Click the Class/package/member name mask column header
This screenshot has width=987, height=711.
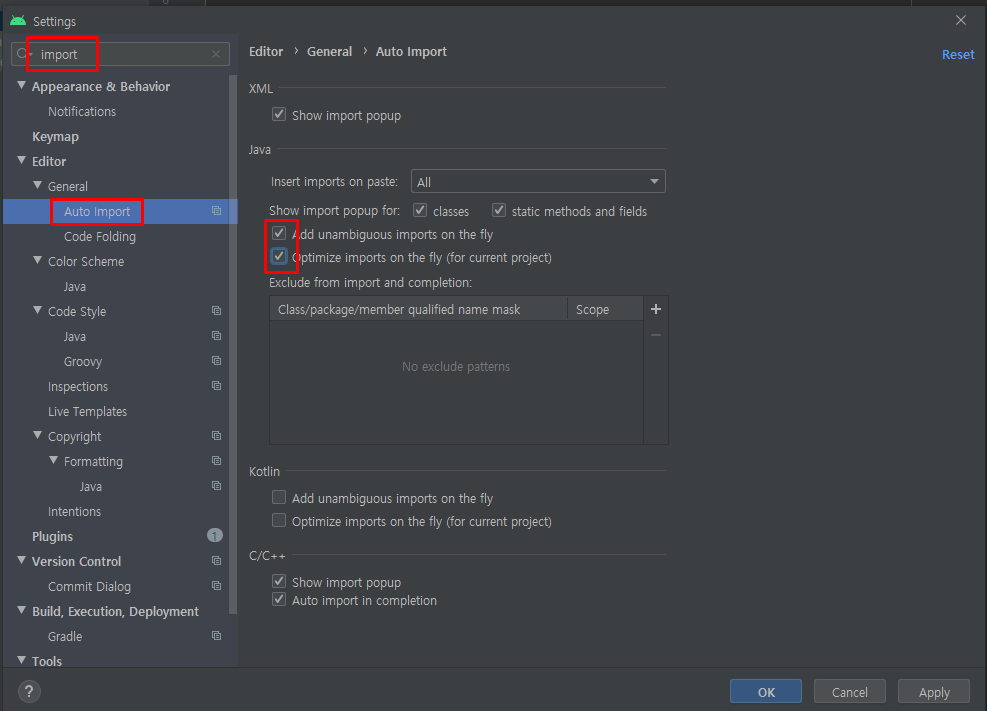(x=419, y=309)
